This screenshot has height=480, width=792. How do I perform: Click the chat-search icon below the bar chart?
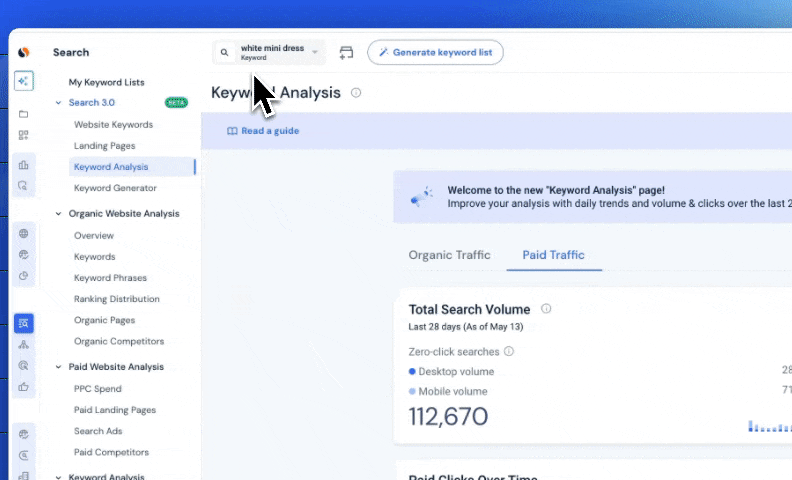tap(23, 186)
